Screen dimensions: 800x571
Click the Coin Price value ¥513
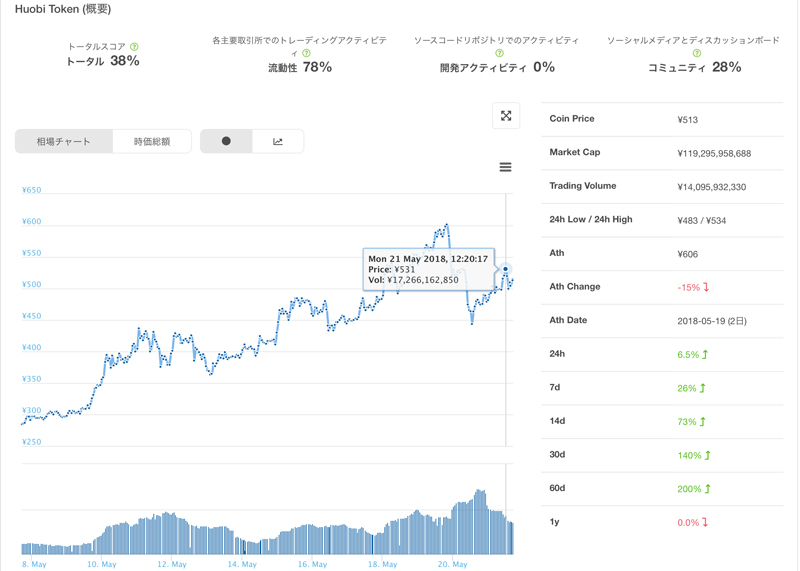pos(688,119)
